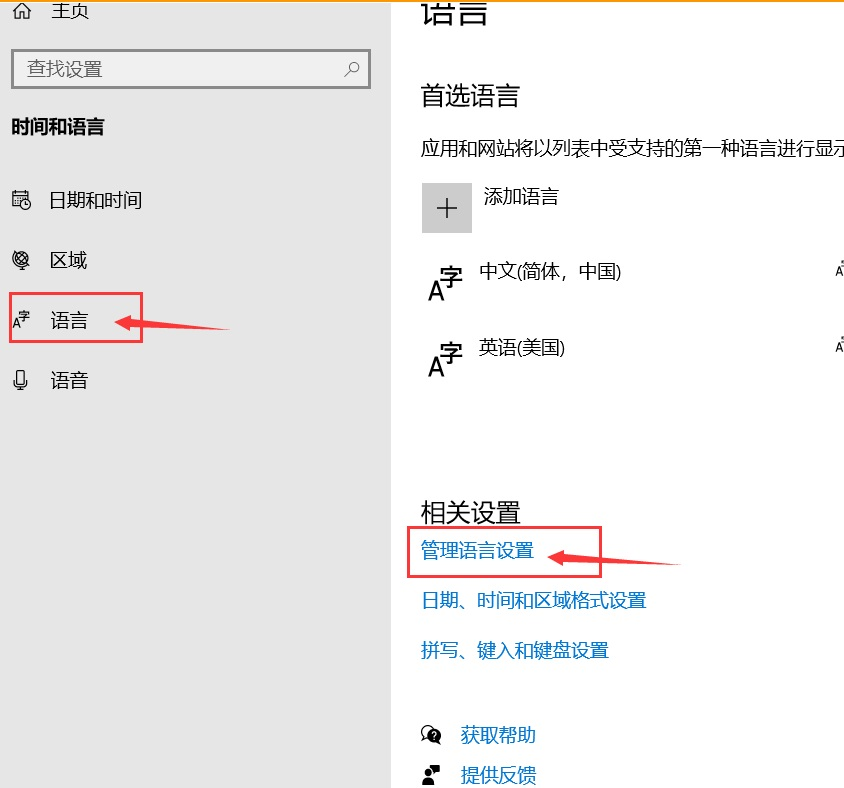Image resolution: width=844 pixels, height=788 pixels.
Task: Select 中文(简体，中国) language entry
Action: pos(550,271)
